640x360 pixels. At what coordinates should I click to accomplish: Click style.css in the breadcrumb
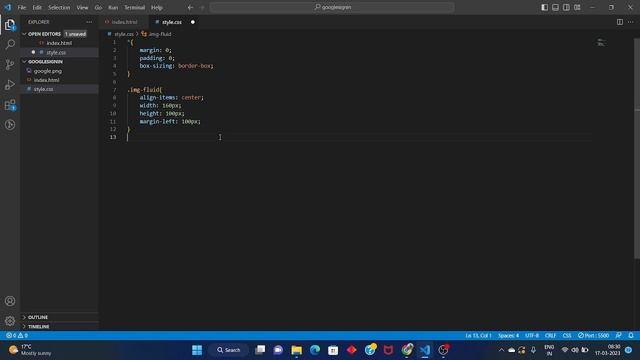click(124, 34)
